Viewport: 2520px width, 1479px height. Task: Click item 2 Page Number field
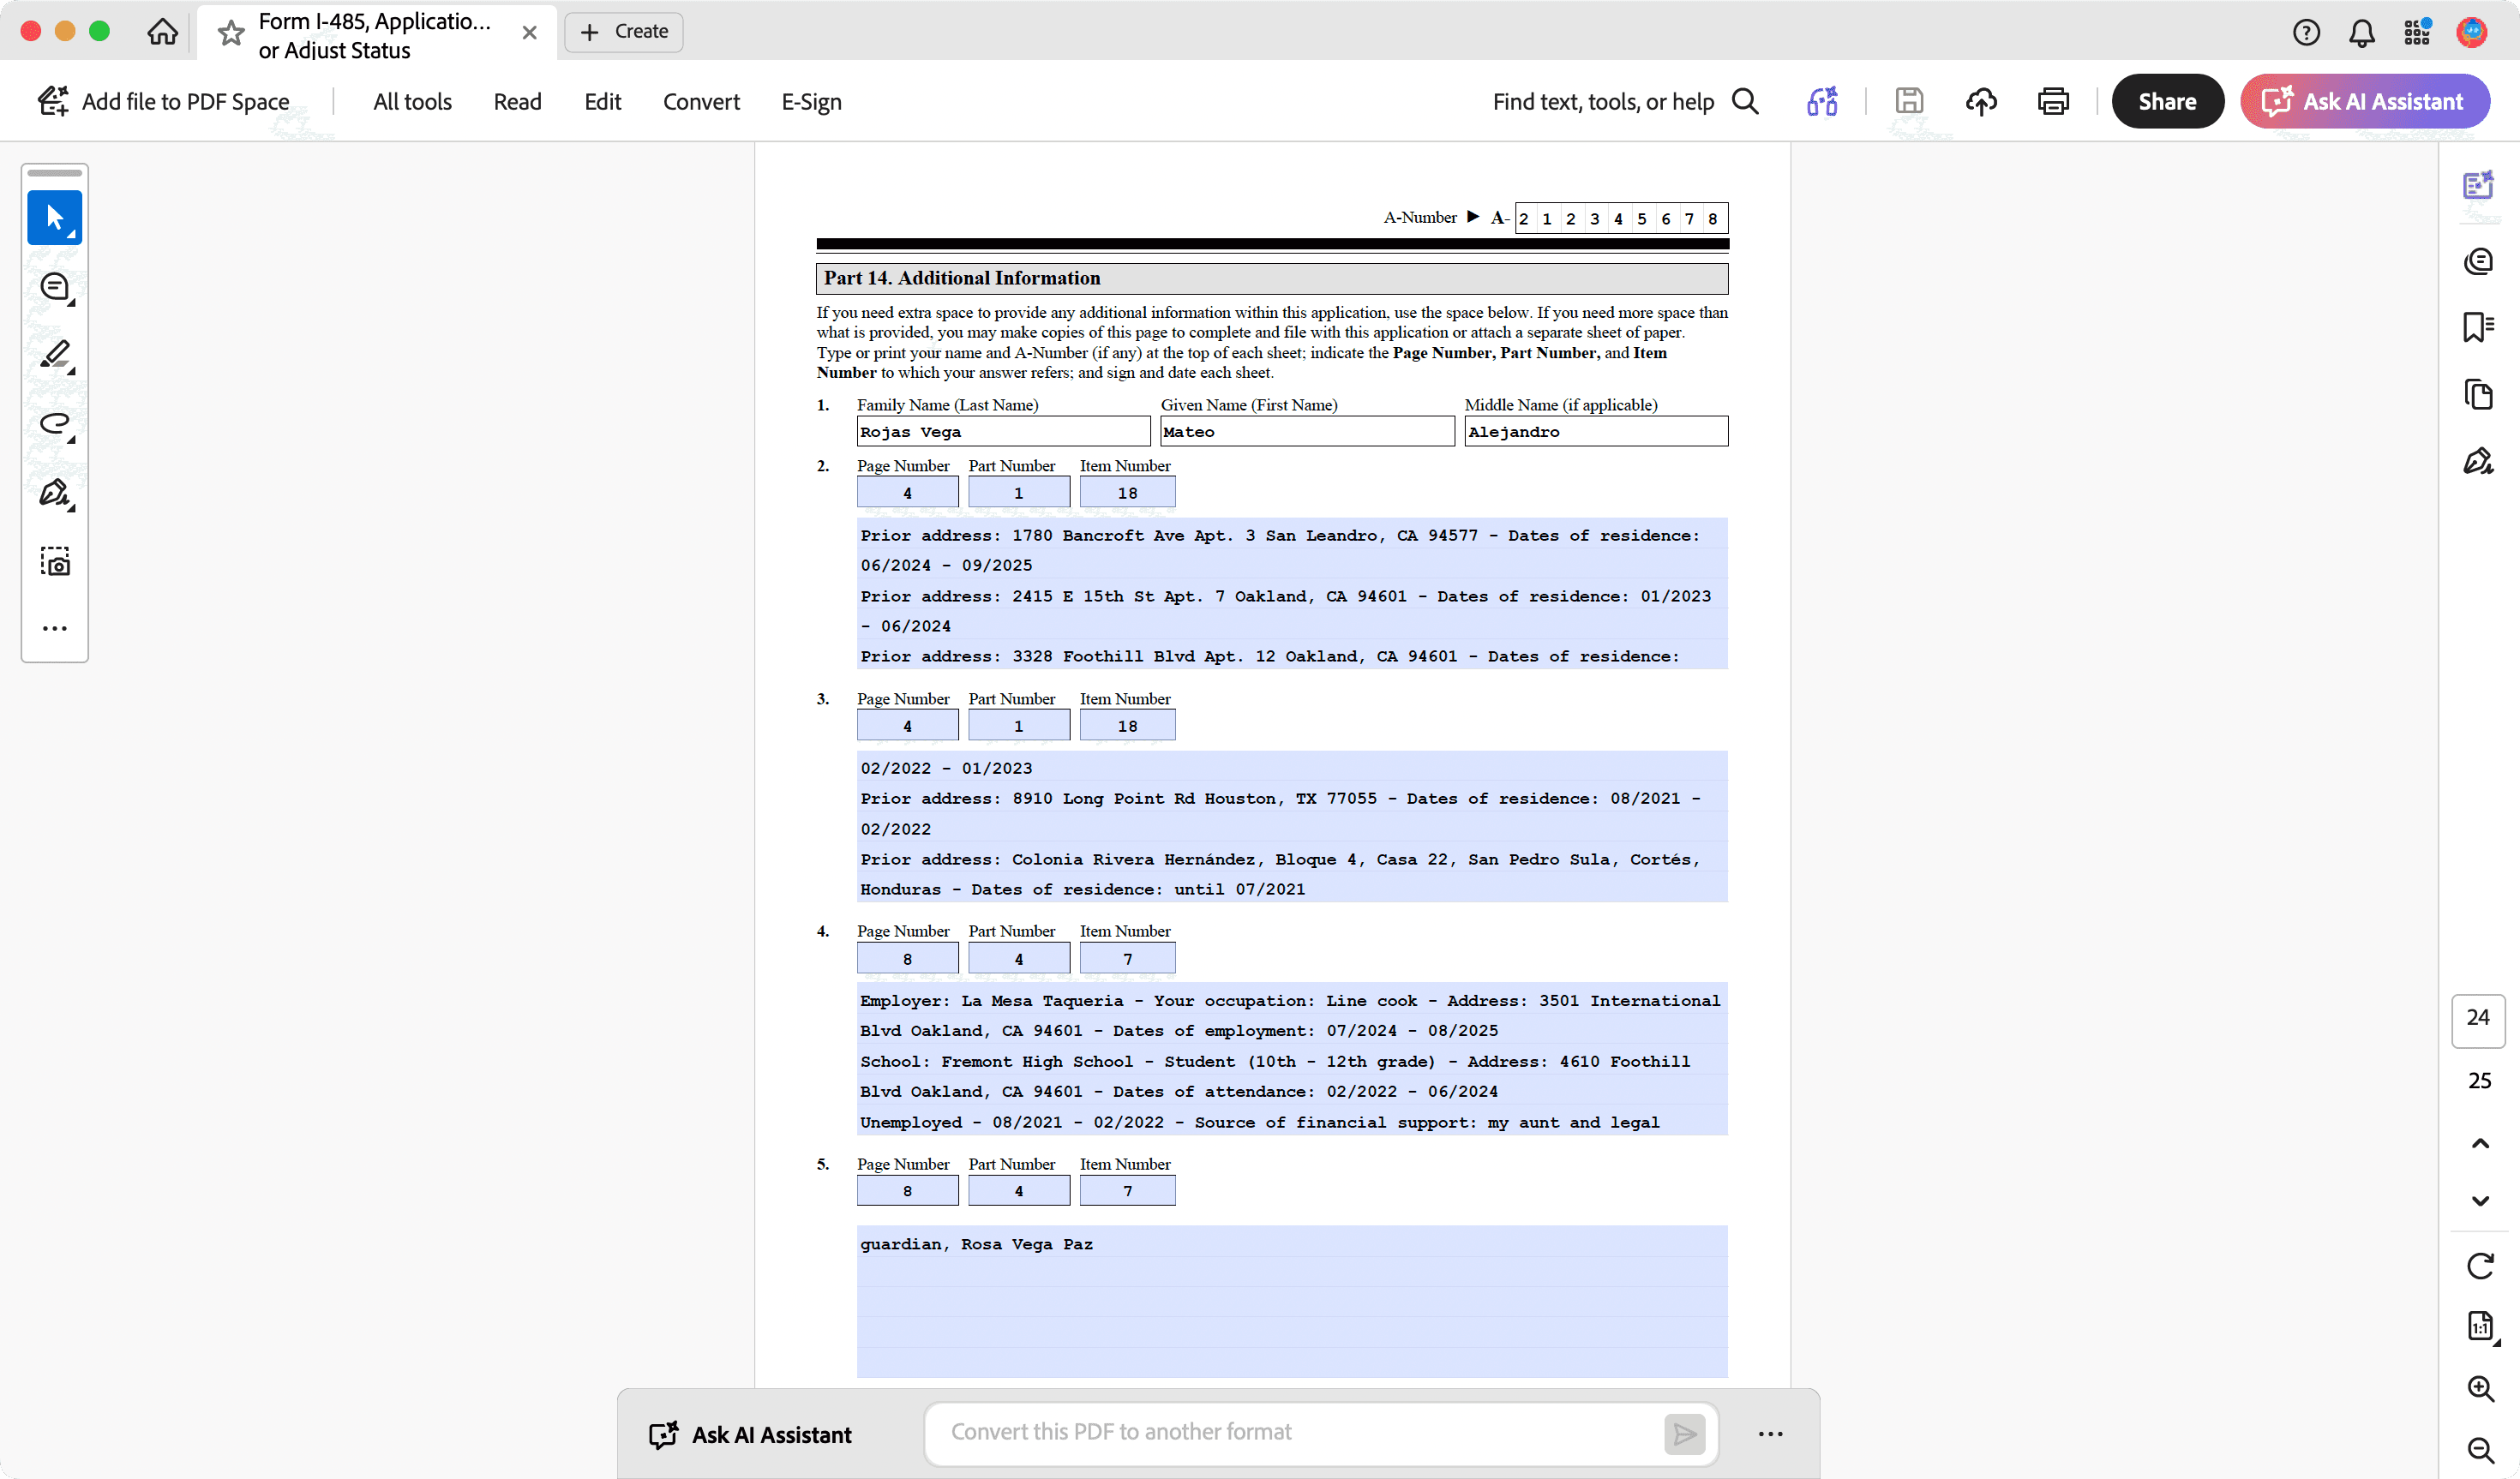[907, 493]
